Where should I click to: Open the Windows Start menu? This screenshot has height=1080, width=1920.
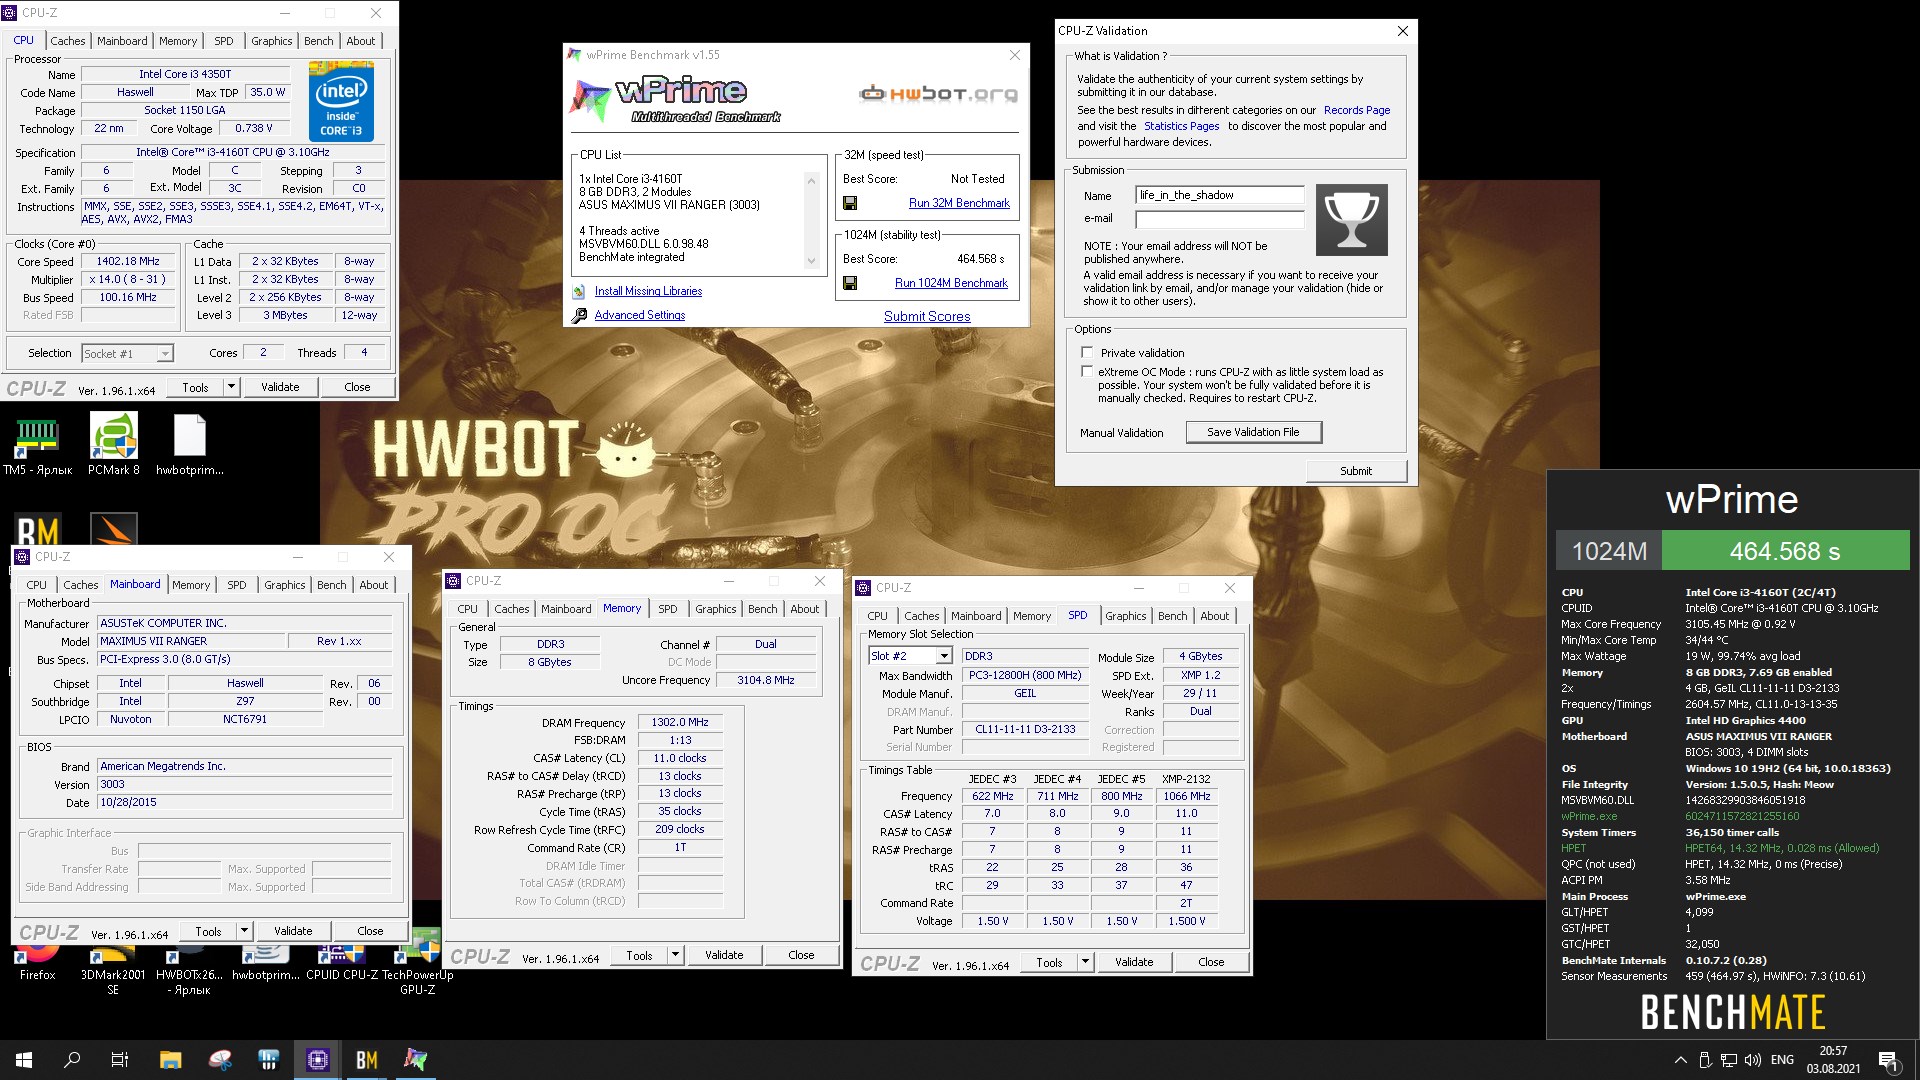point(24,1060)
